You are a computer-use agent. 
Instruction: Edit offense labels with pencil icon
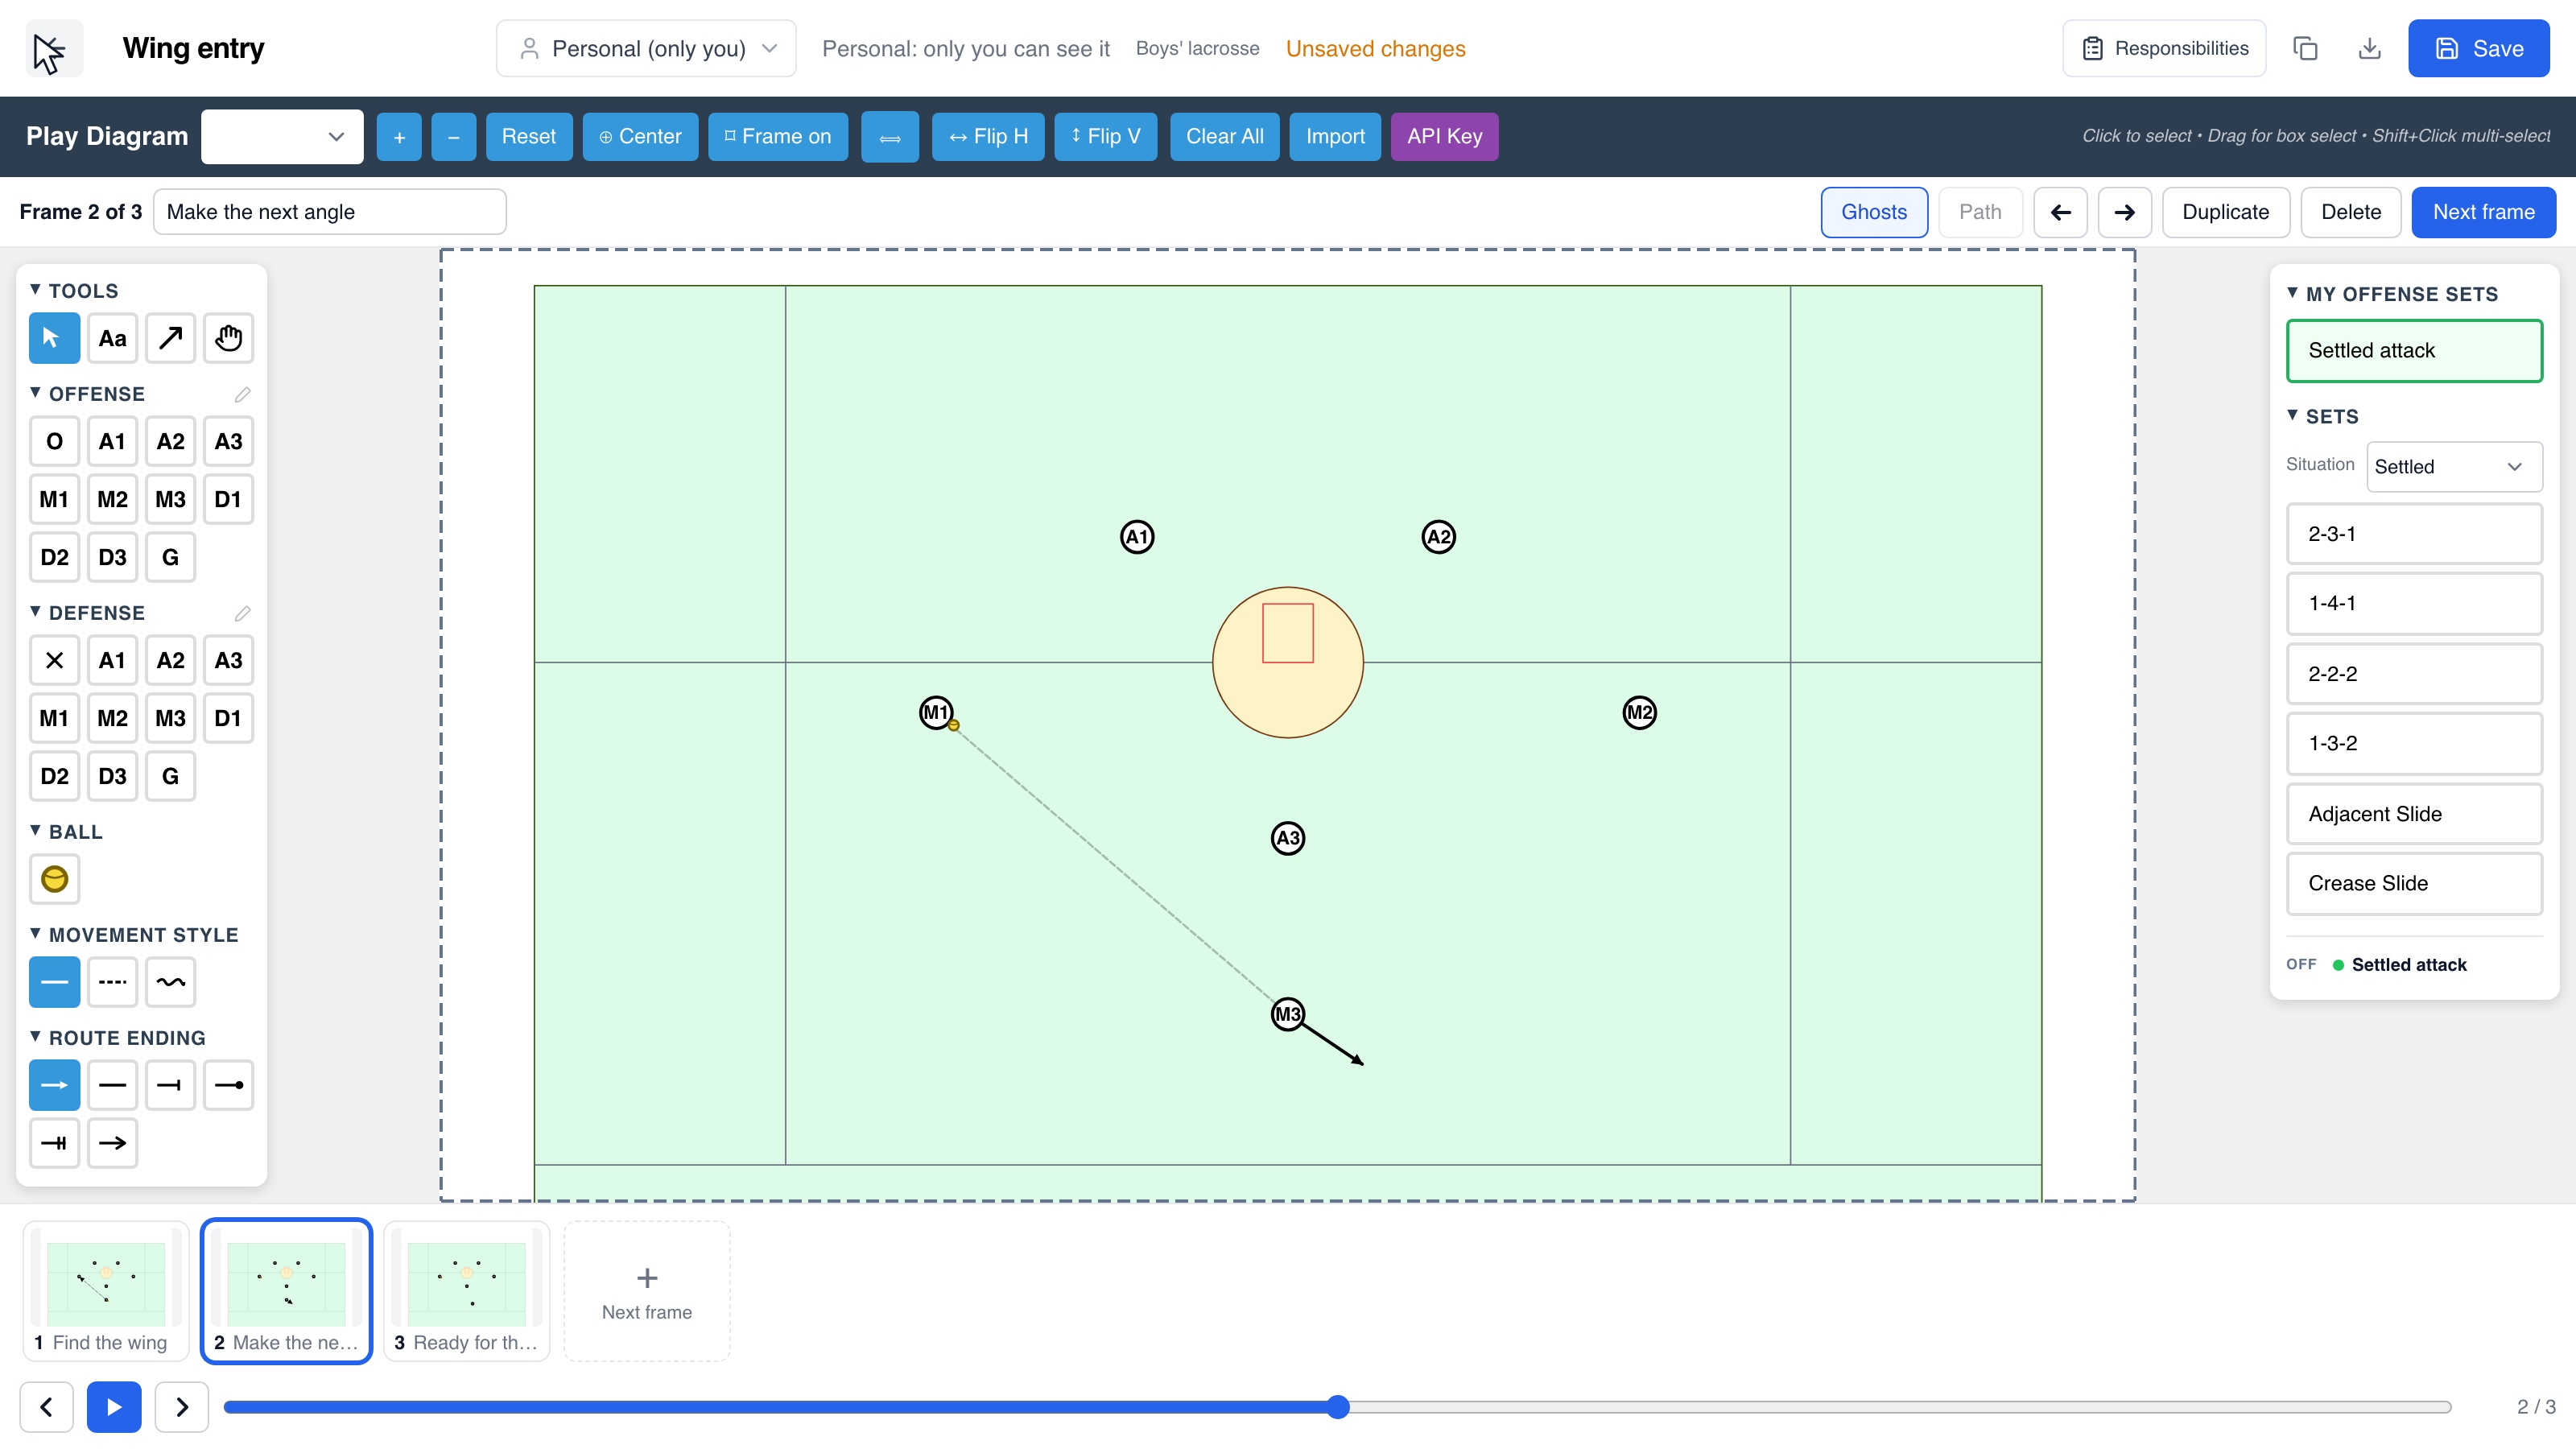tap(242, 394)
